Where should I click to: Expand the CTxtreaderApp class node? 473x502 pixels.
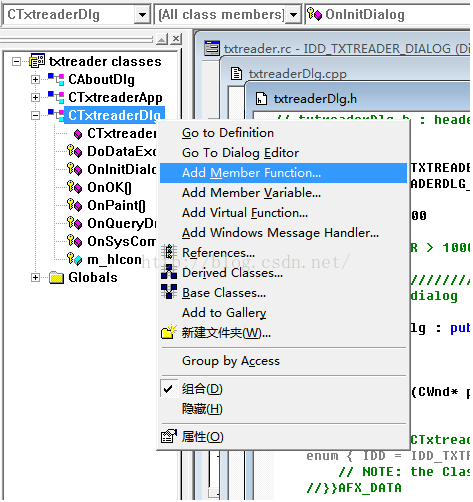pos(35,97)
